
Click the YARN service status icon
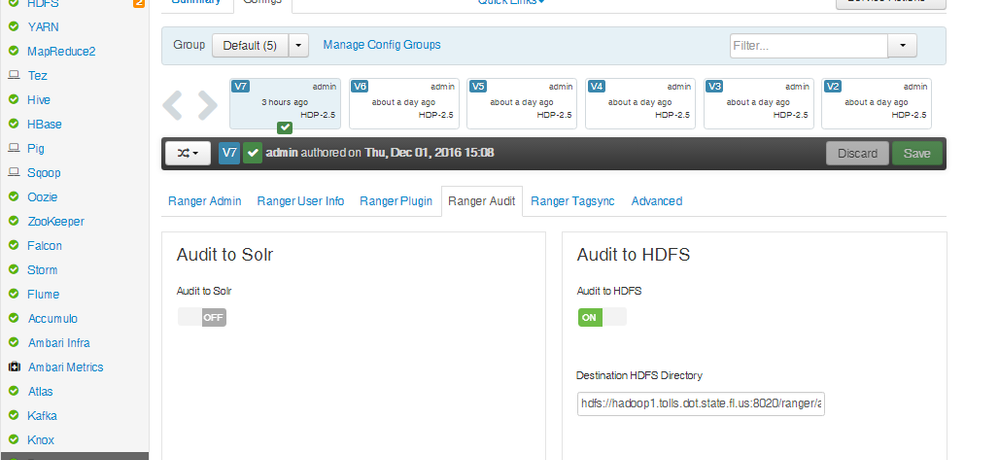13,27
